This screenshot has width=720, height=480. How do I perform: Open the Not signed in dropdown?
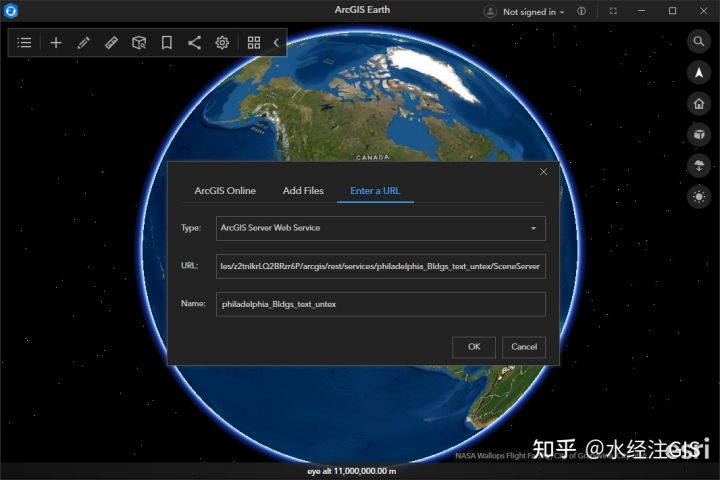coord(534,12)
